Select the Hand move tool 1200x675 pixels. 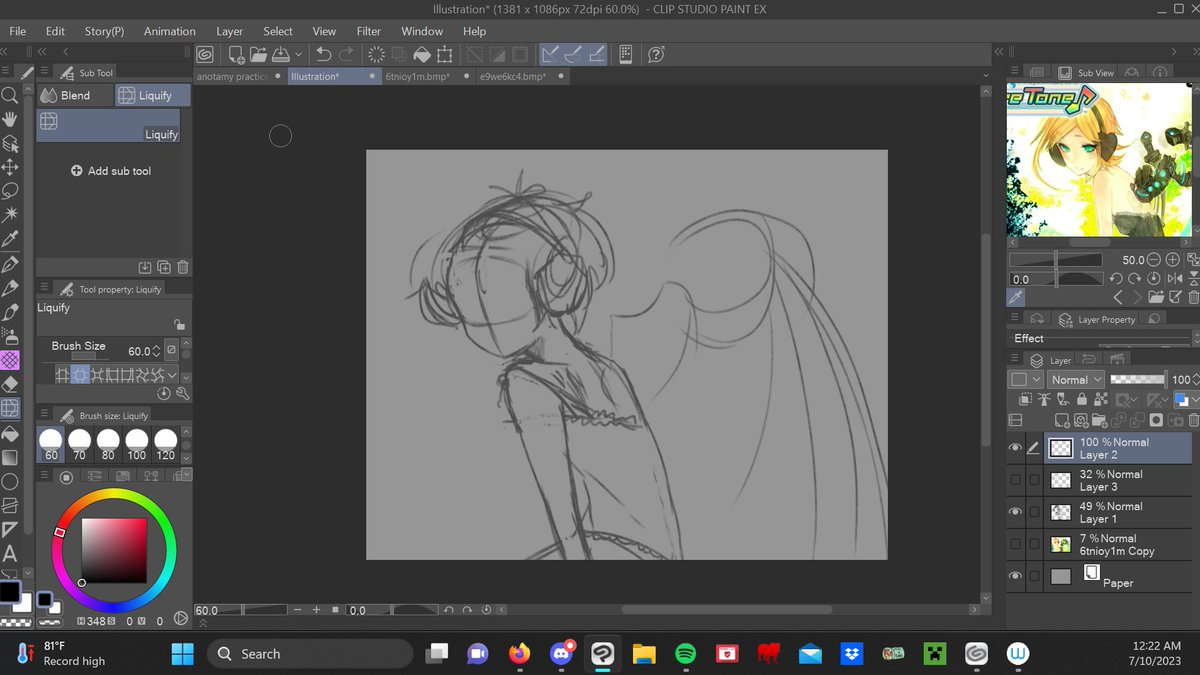coord(10,119)
